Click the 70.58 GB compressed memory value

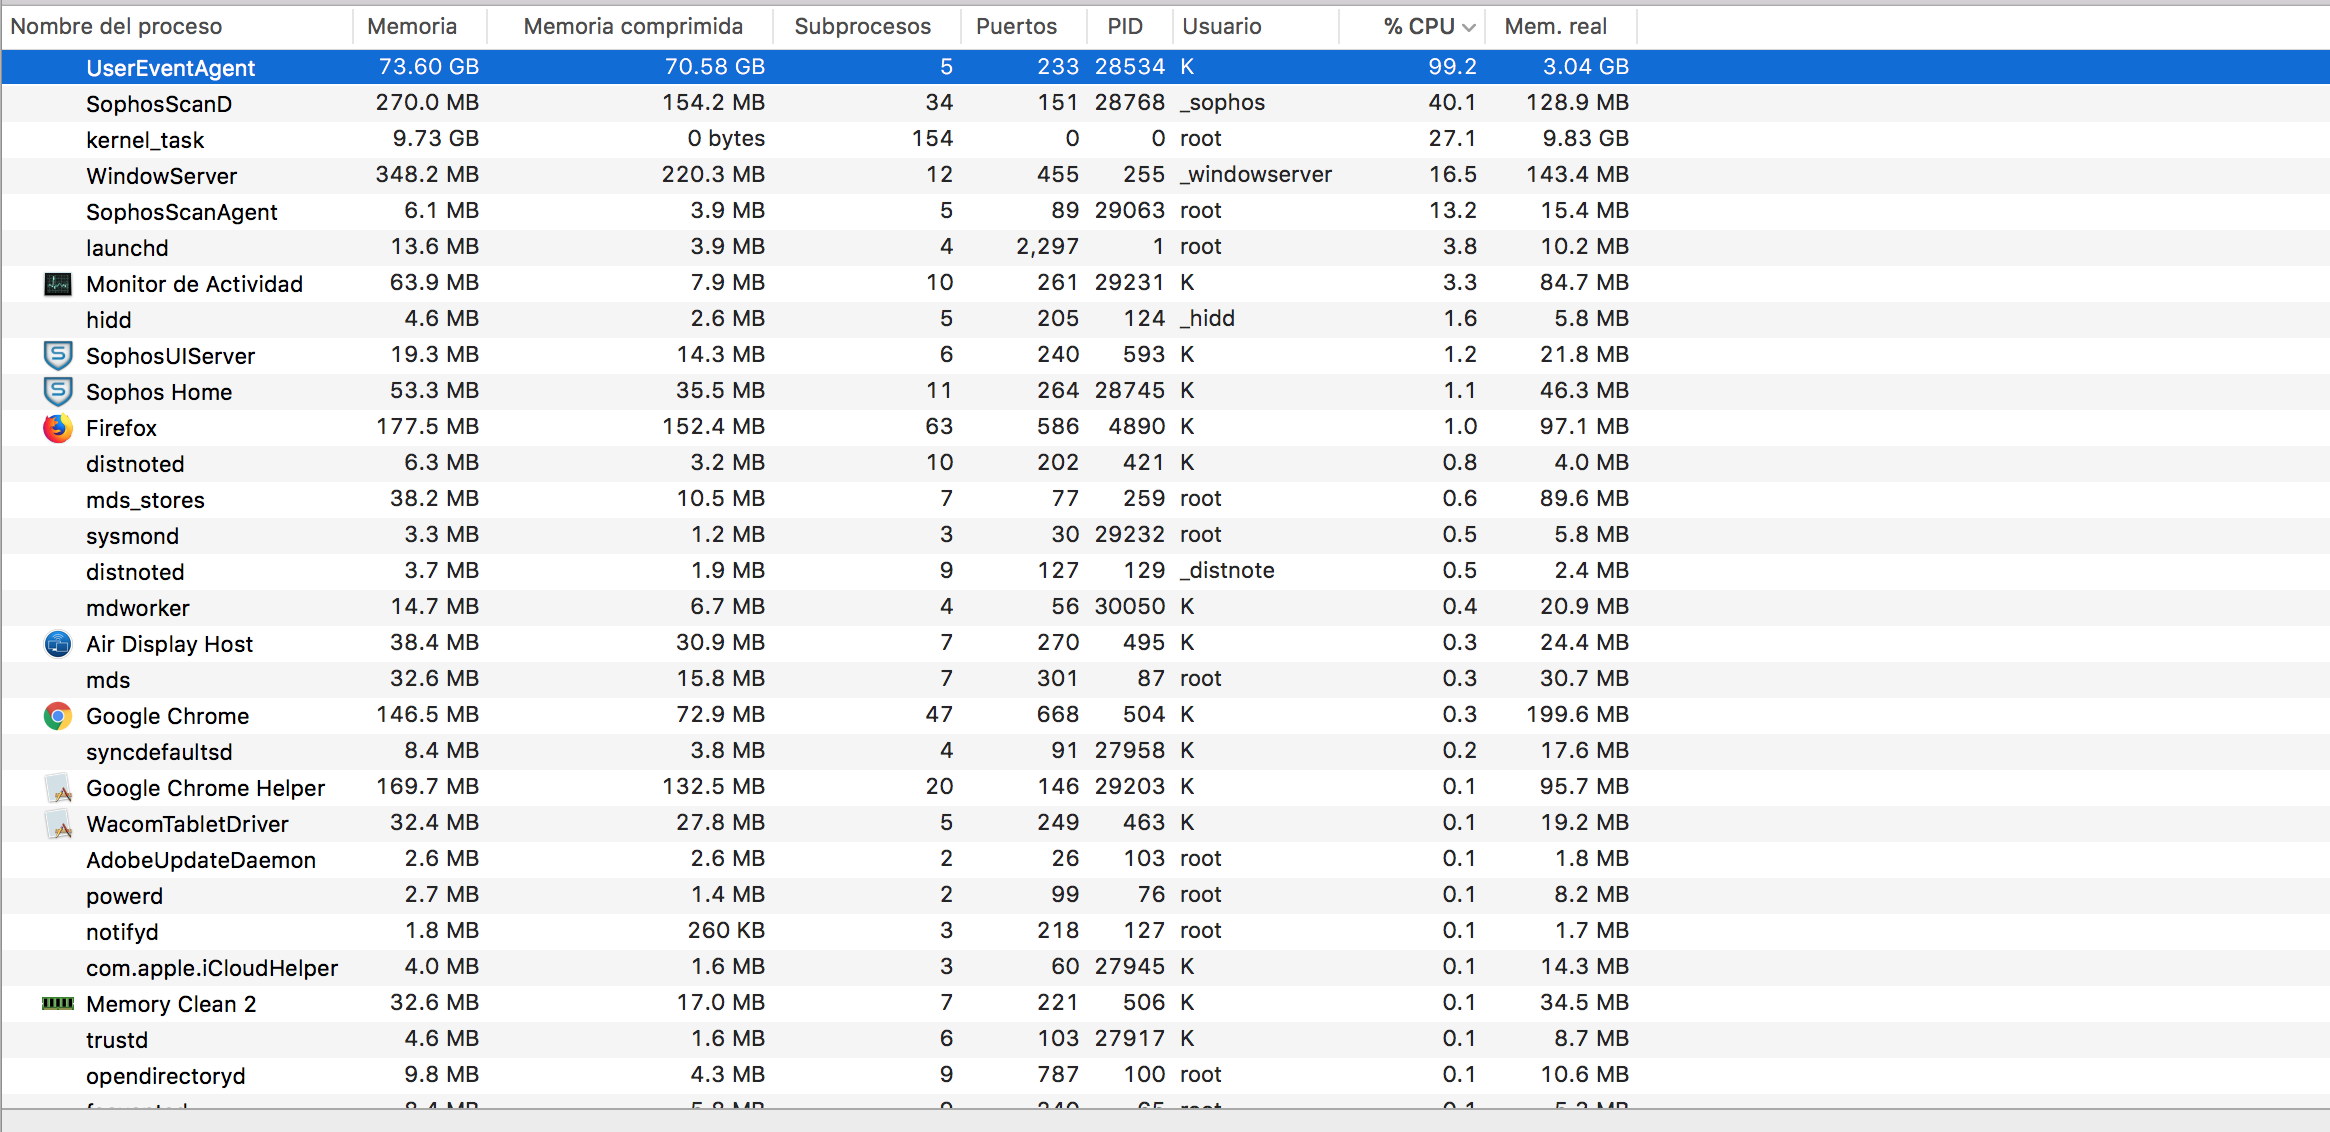[715, 66]
